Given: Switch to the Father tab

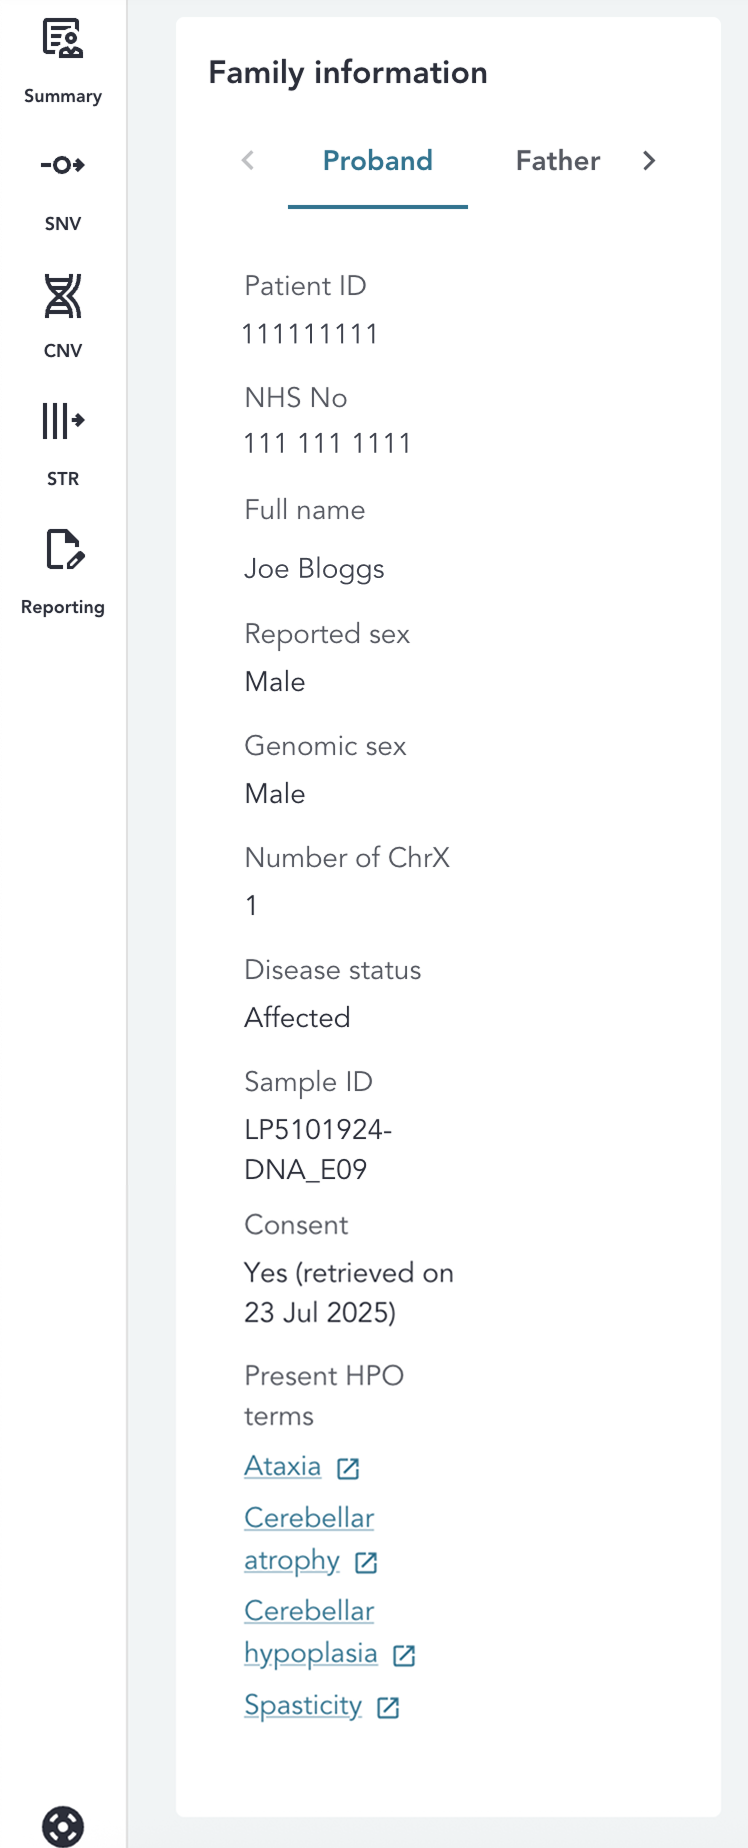Looking at the screenshot, I should [557, 161].
